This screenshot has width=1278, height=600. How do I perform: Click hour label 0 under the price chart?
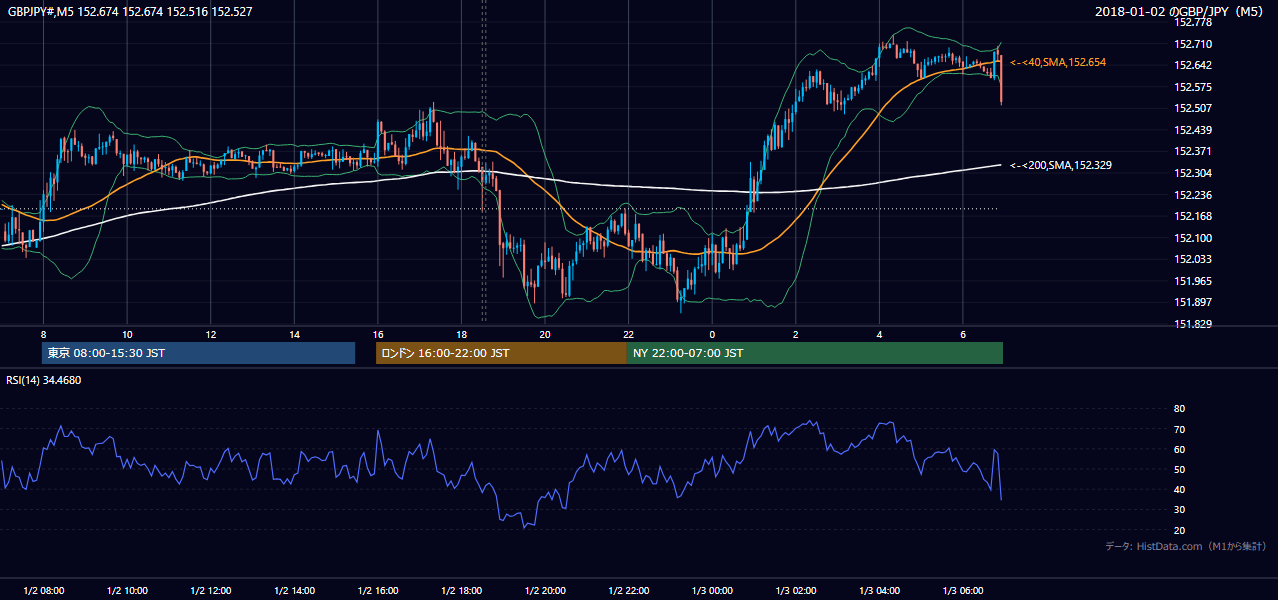coord(712,334)
